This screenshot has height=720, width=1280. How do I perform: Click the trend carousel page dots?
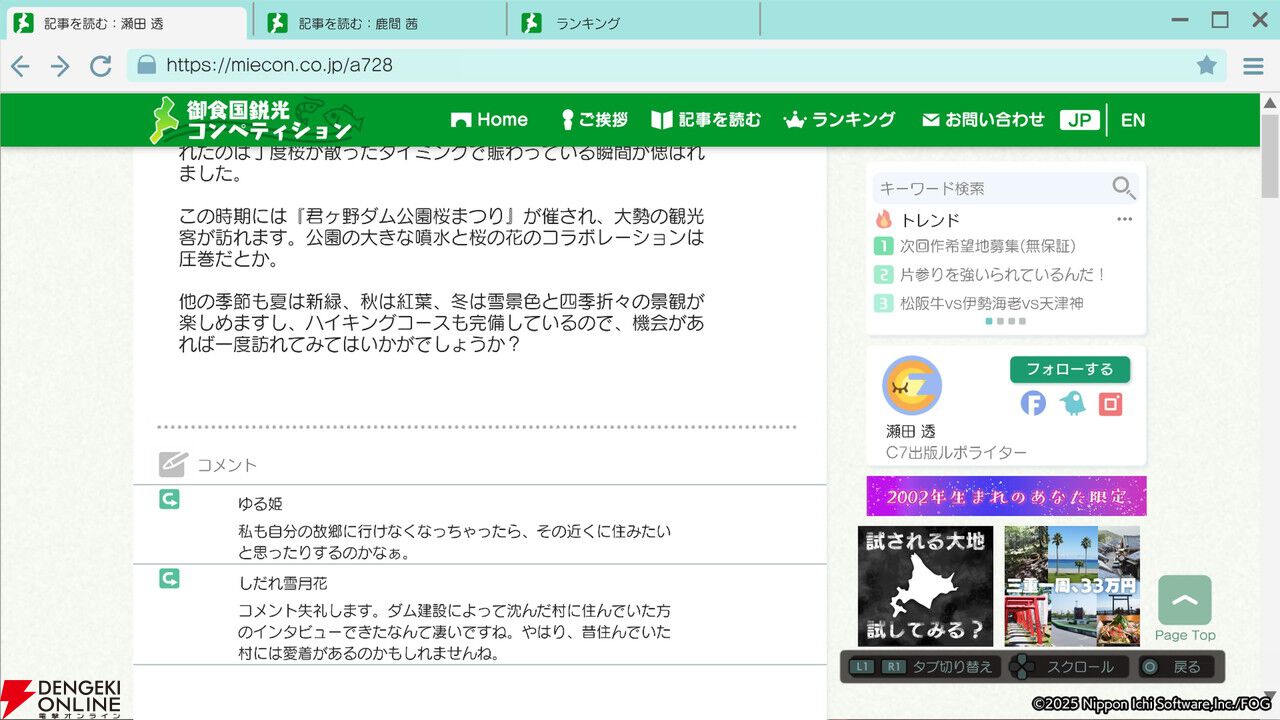point(1005,322)
